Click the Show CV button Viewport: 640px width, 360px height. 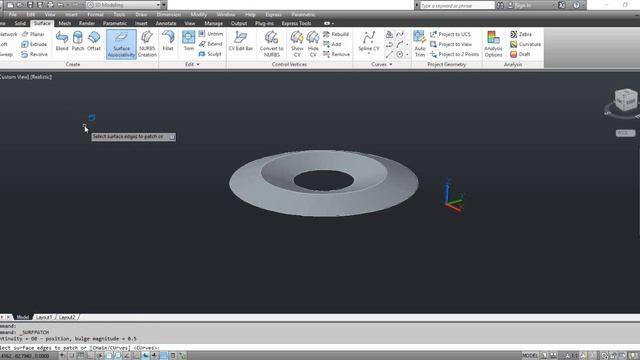(x=297, y=44)
